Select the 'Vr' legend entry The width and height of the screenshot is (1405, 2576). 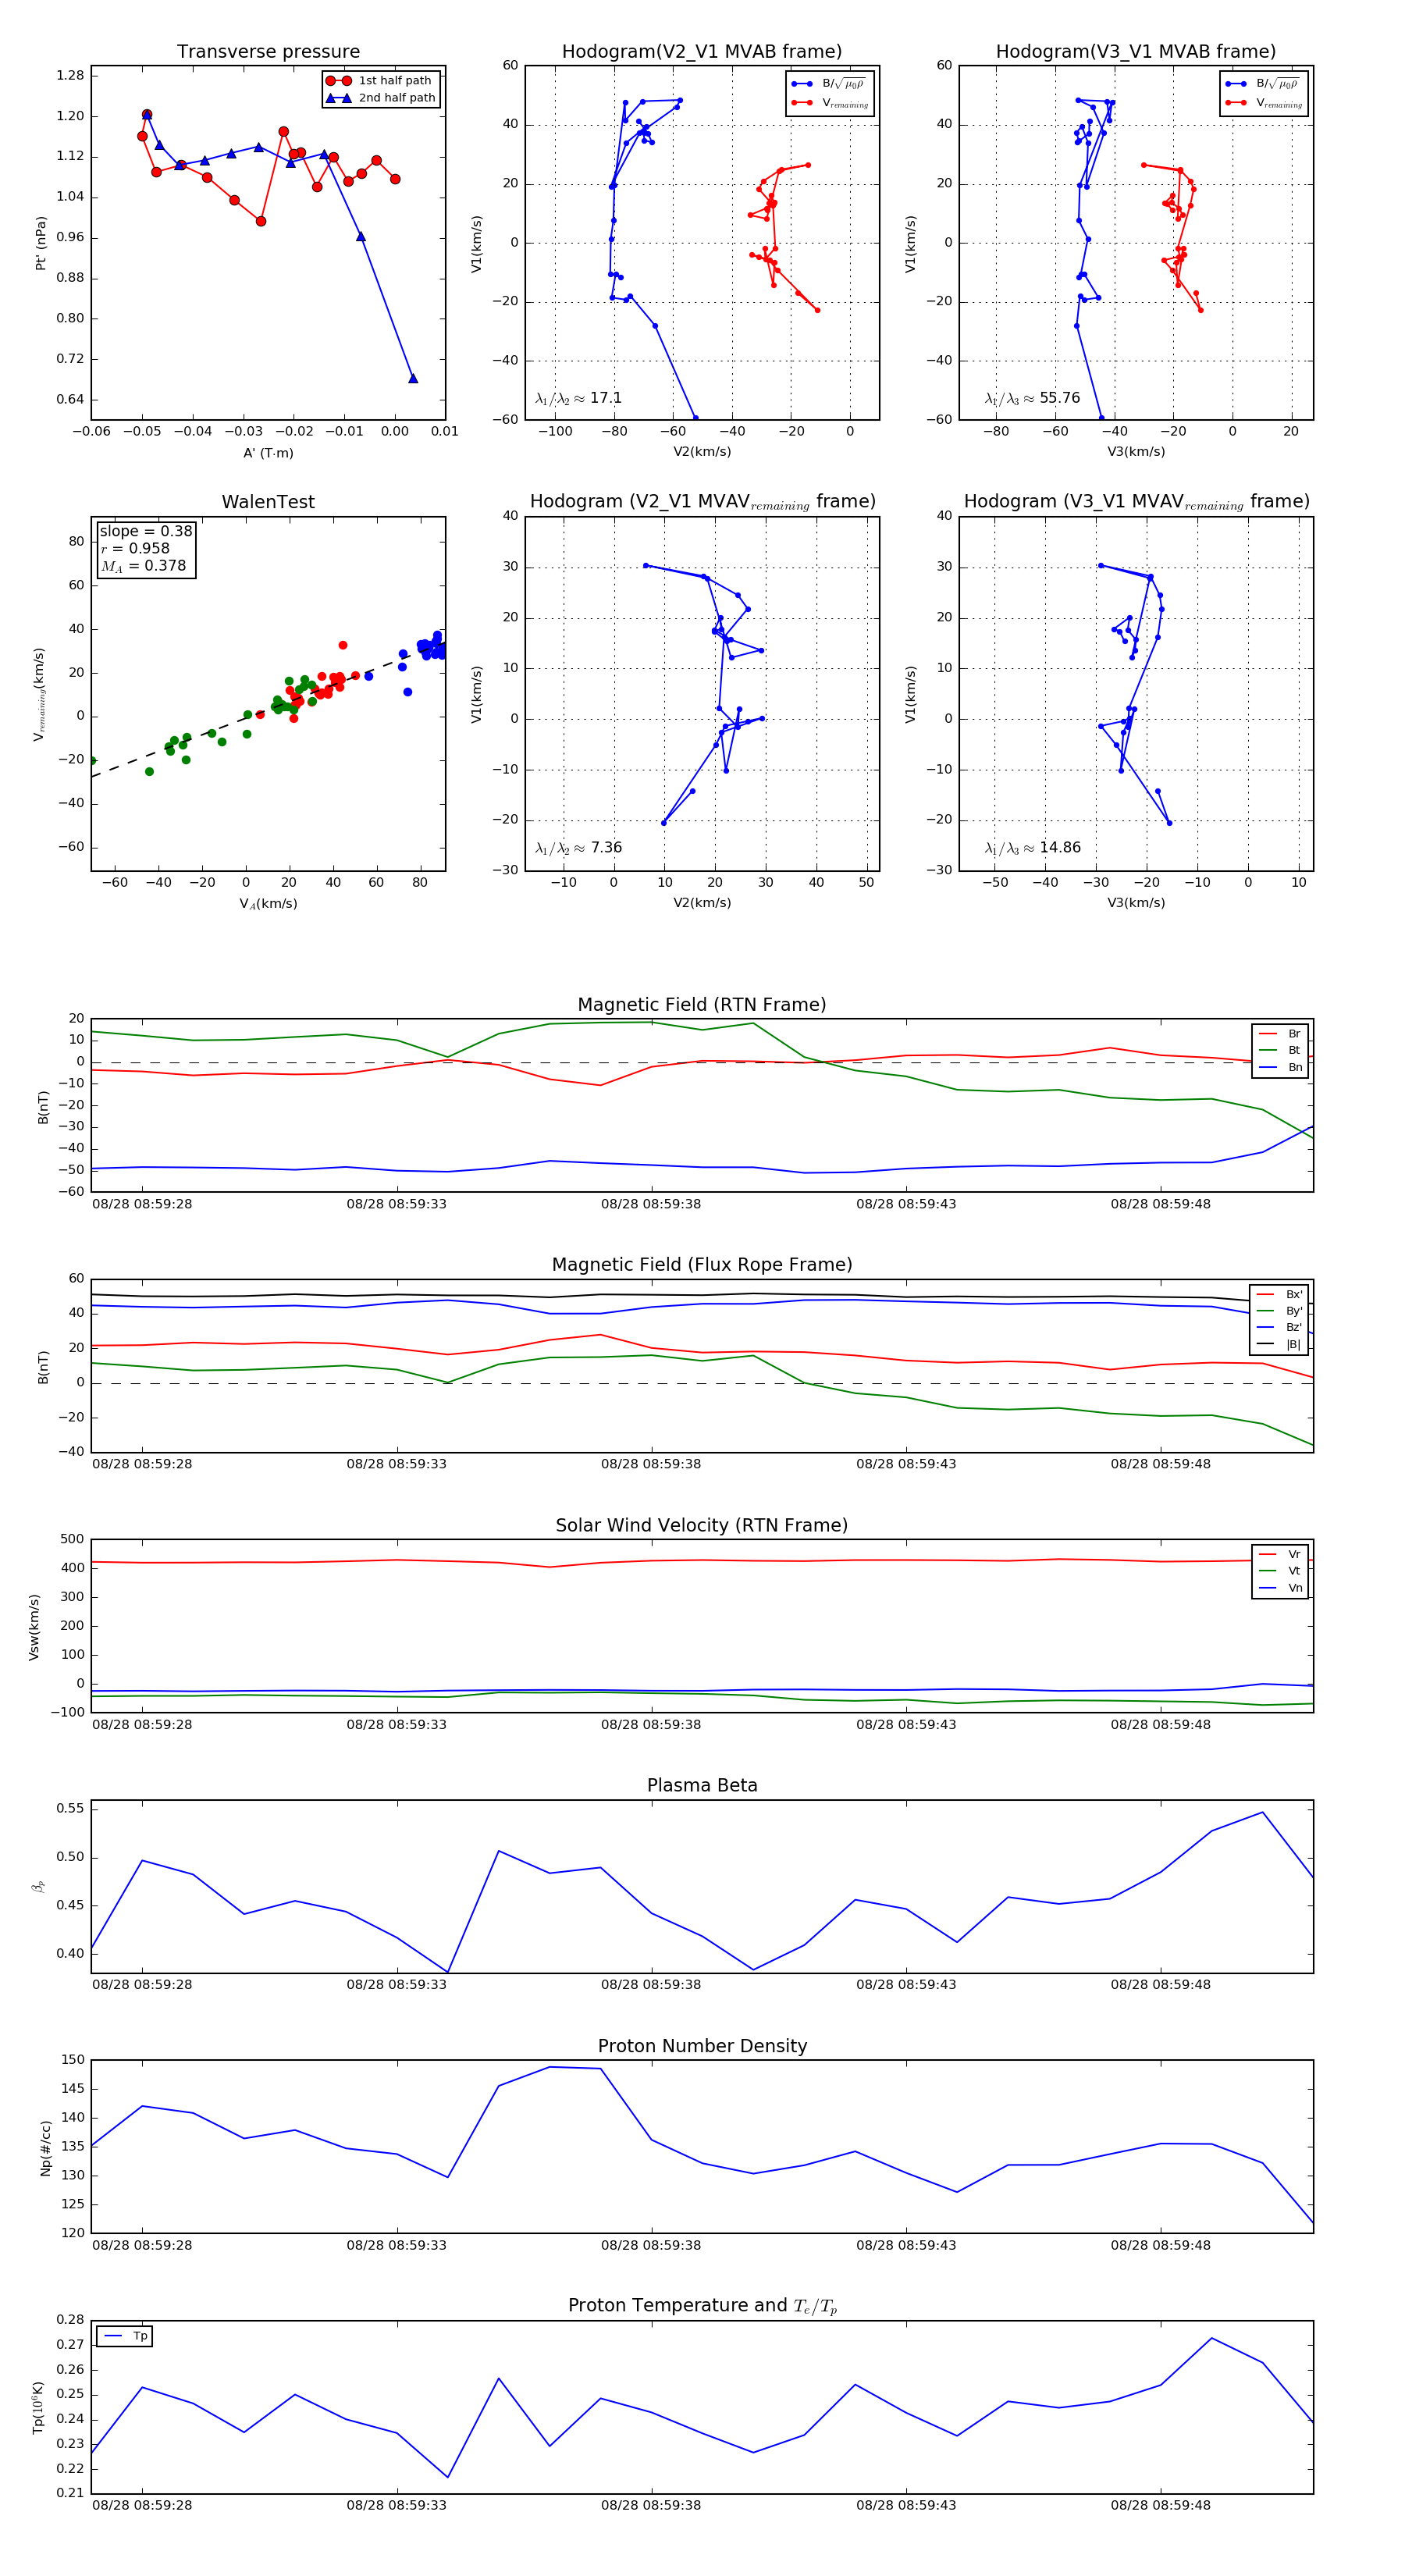click(x=1280, y=1554)
